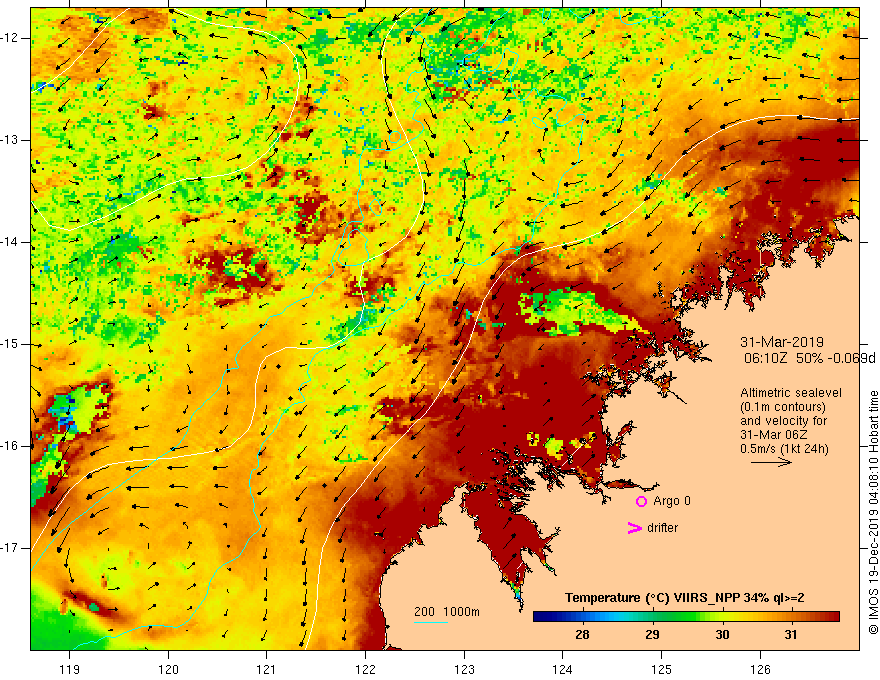Click the latitude label -16
Viewport: 880px width, 680px height.
coord(10,446)
